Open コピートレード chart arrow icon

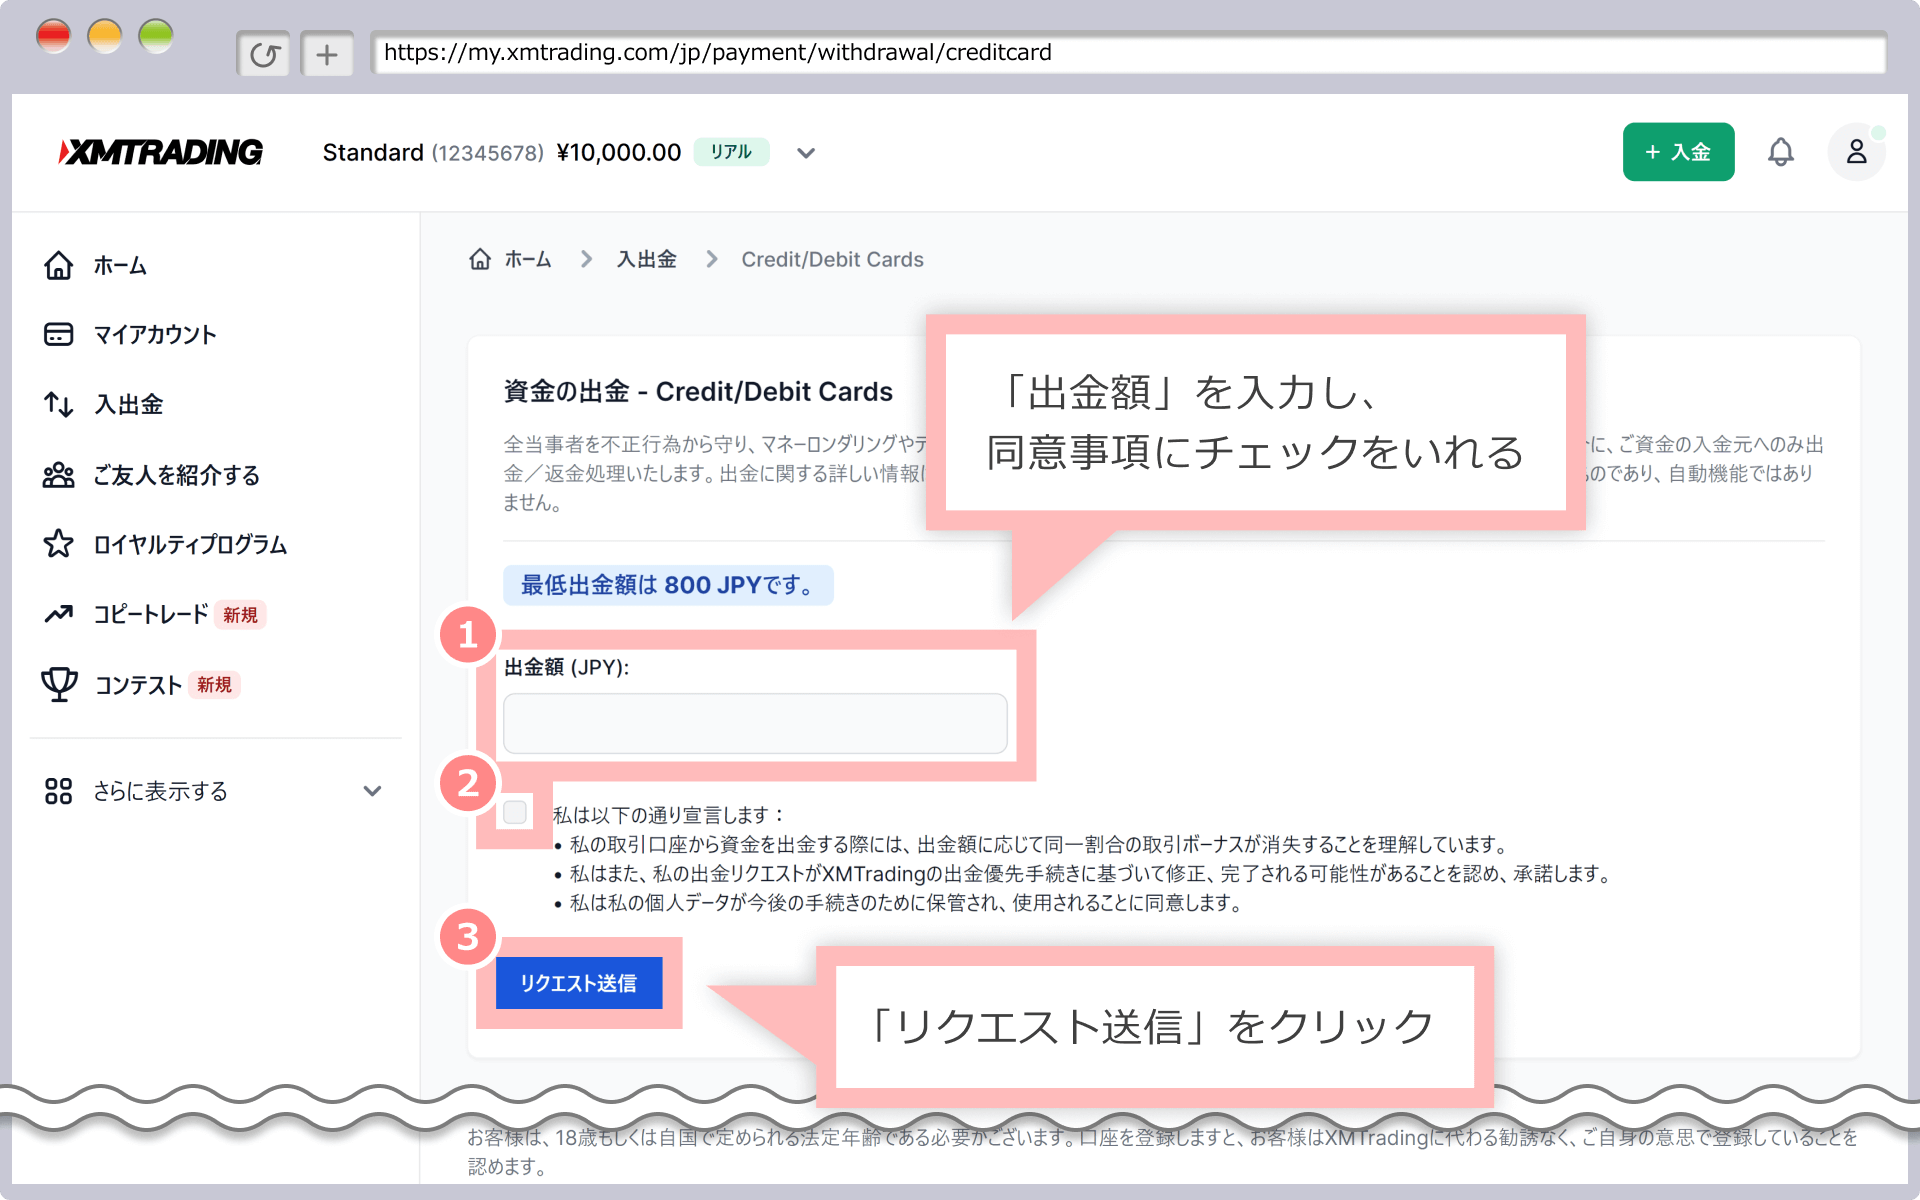point(58,614)
